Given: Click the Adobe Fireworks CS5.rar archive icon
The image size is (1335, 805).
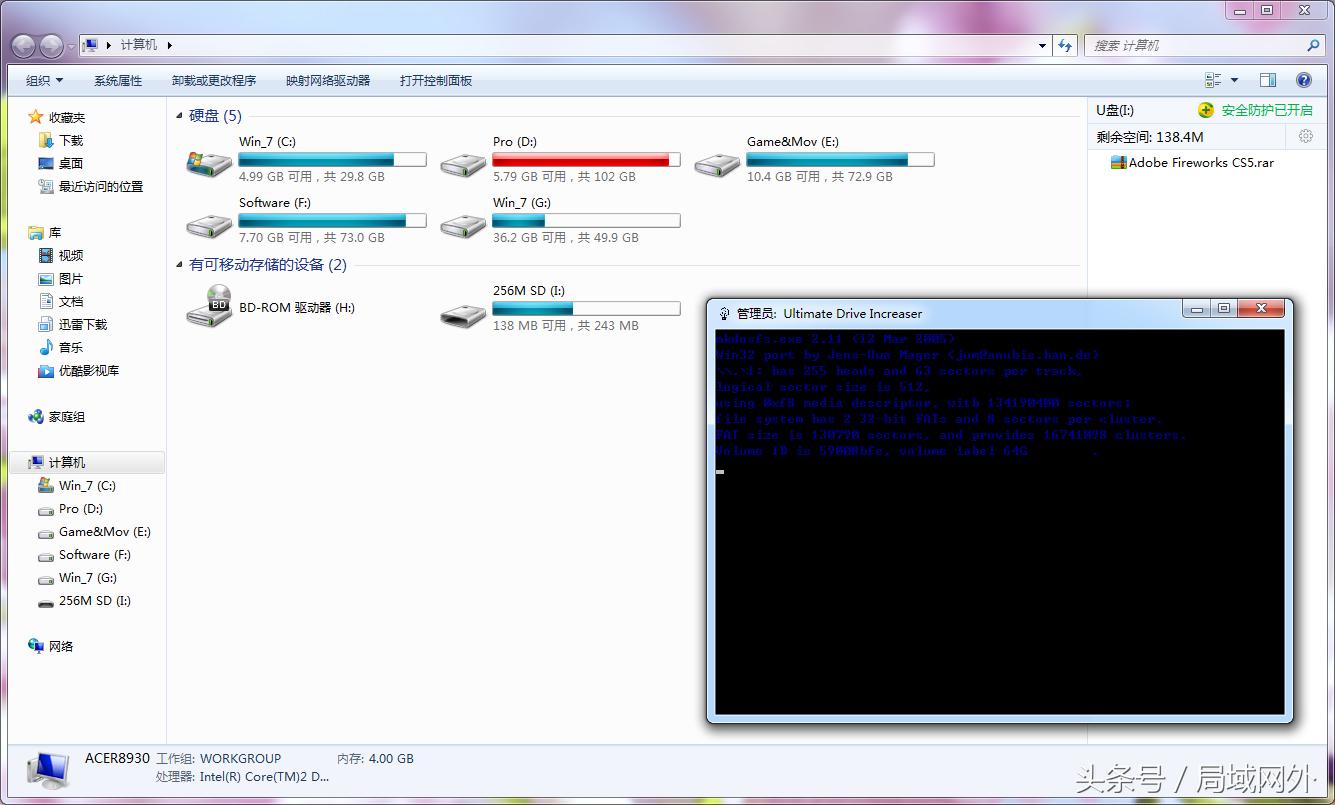Looking at the screenshot, I should coord(1118,162).
